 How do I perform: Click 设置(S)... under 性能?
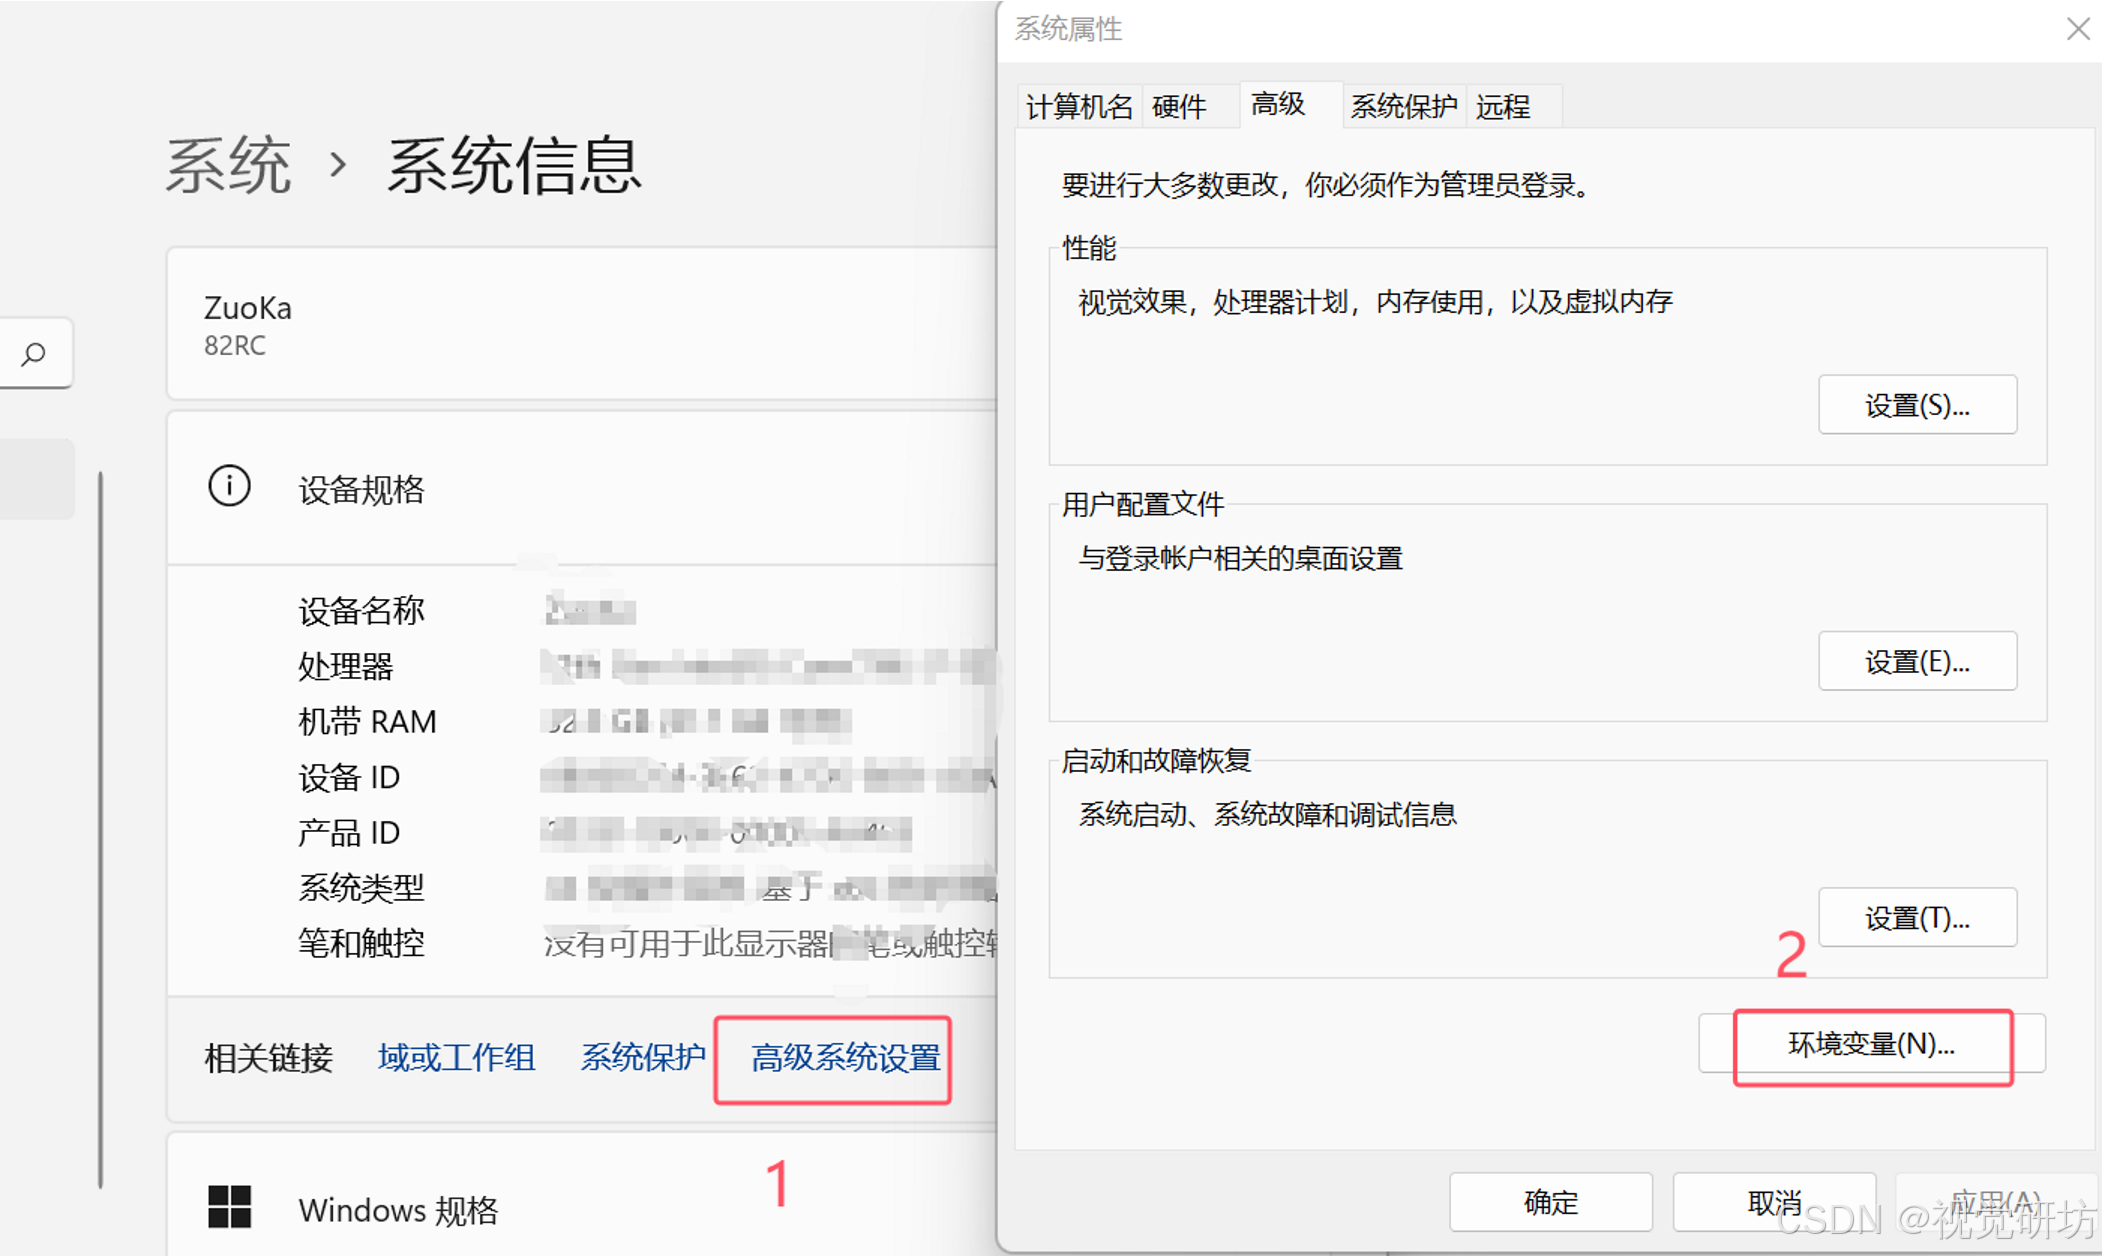coord(1917,405)
